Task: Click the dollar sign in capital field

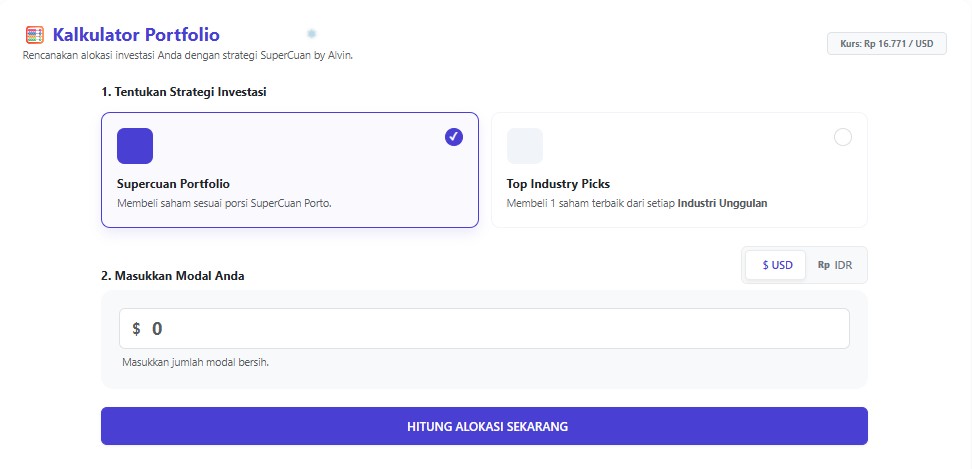Action: coord(136,329)
